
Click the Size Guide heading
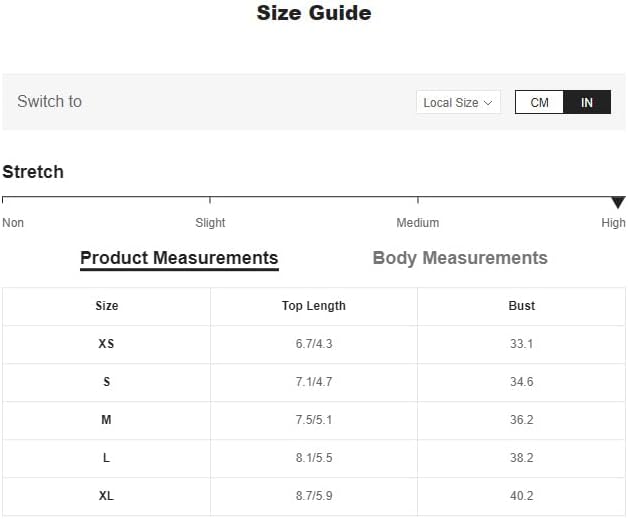[313, 13]
